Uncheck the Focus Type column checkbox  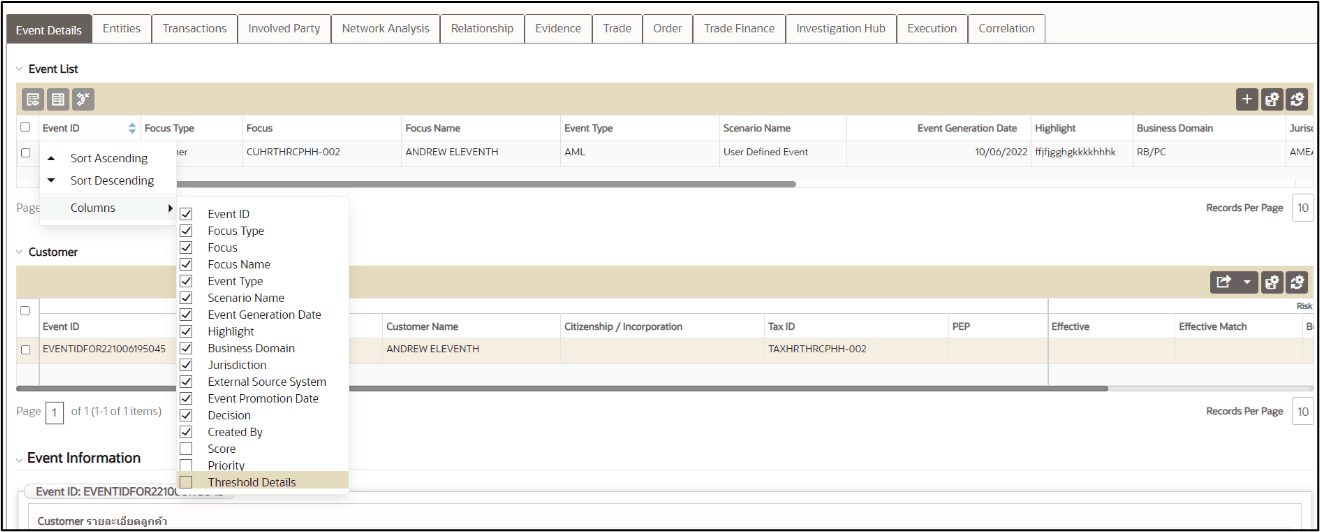point(186,231)
